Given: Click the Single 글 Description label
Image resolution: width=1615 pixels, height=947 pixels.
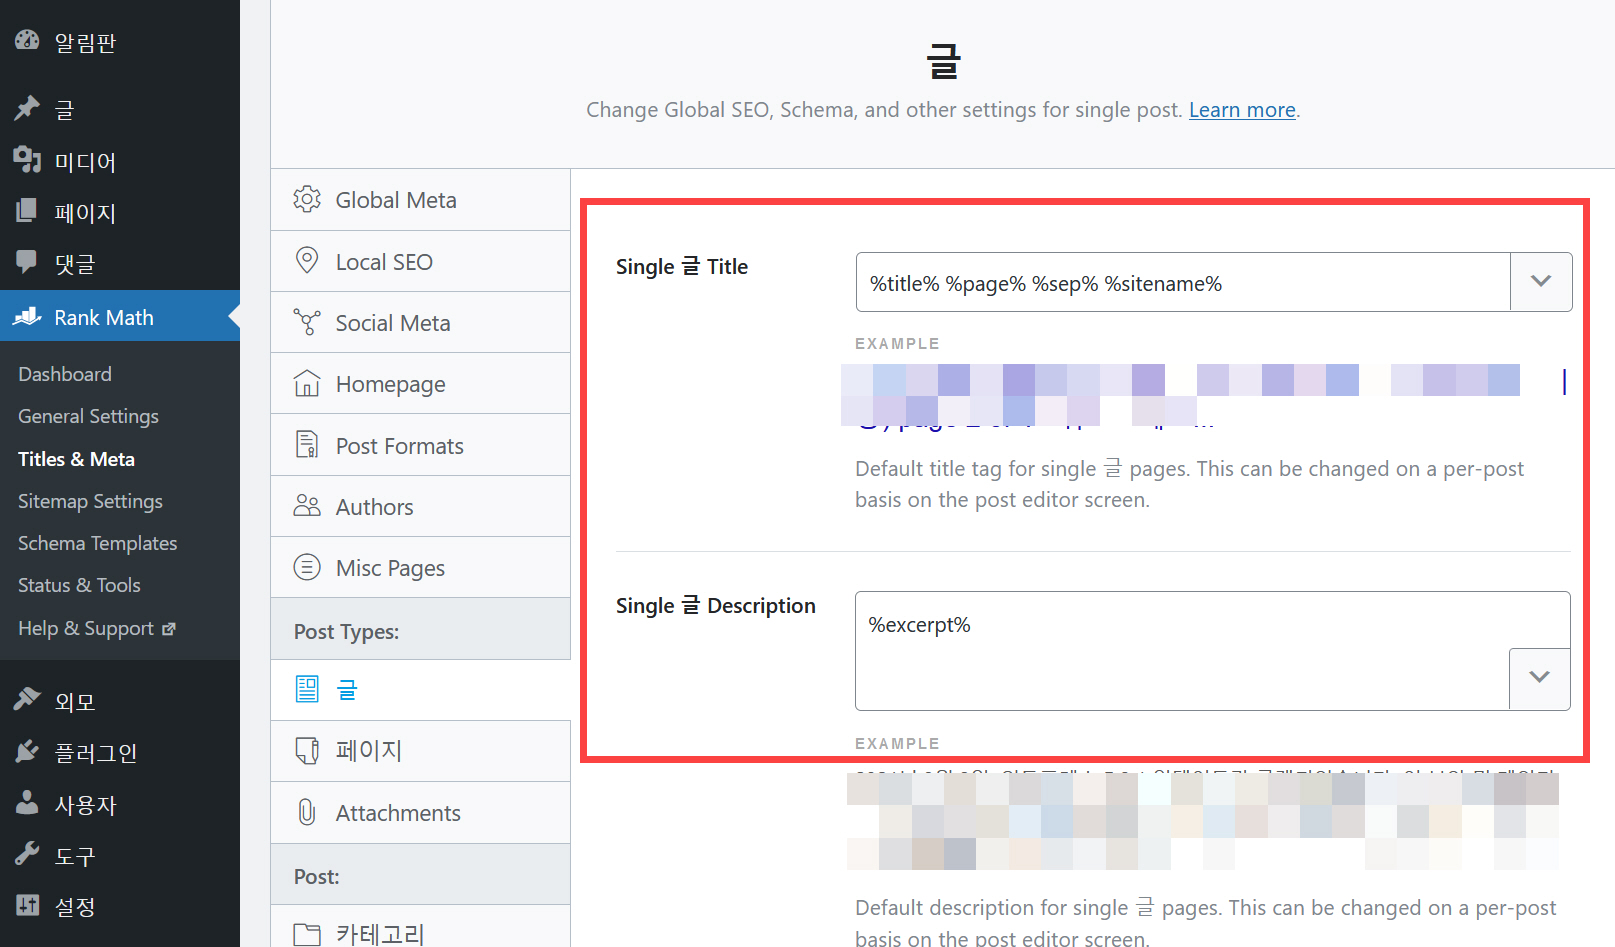Looking at the screenshot, I should pos(716,605).
